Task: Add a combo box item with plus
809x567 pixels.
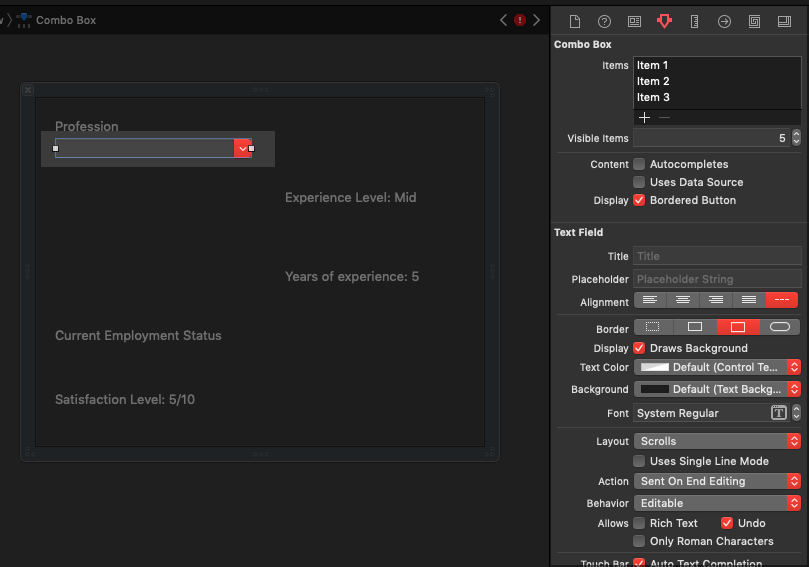Action: [x=644, y=117]
